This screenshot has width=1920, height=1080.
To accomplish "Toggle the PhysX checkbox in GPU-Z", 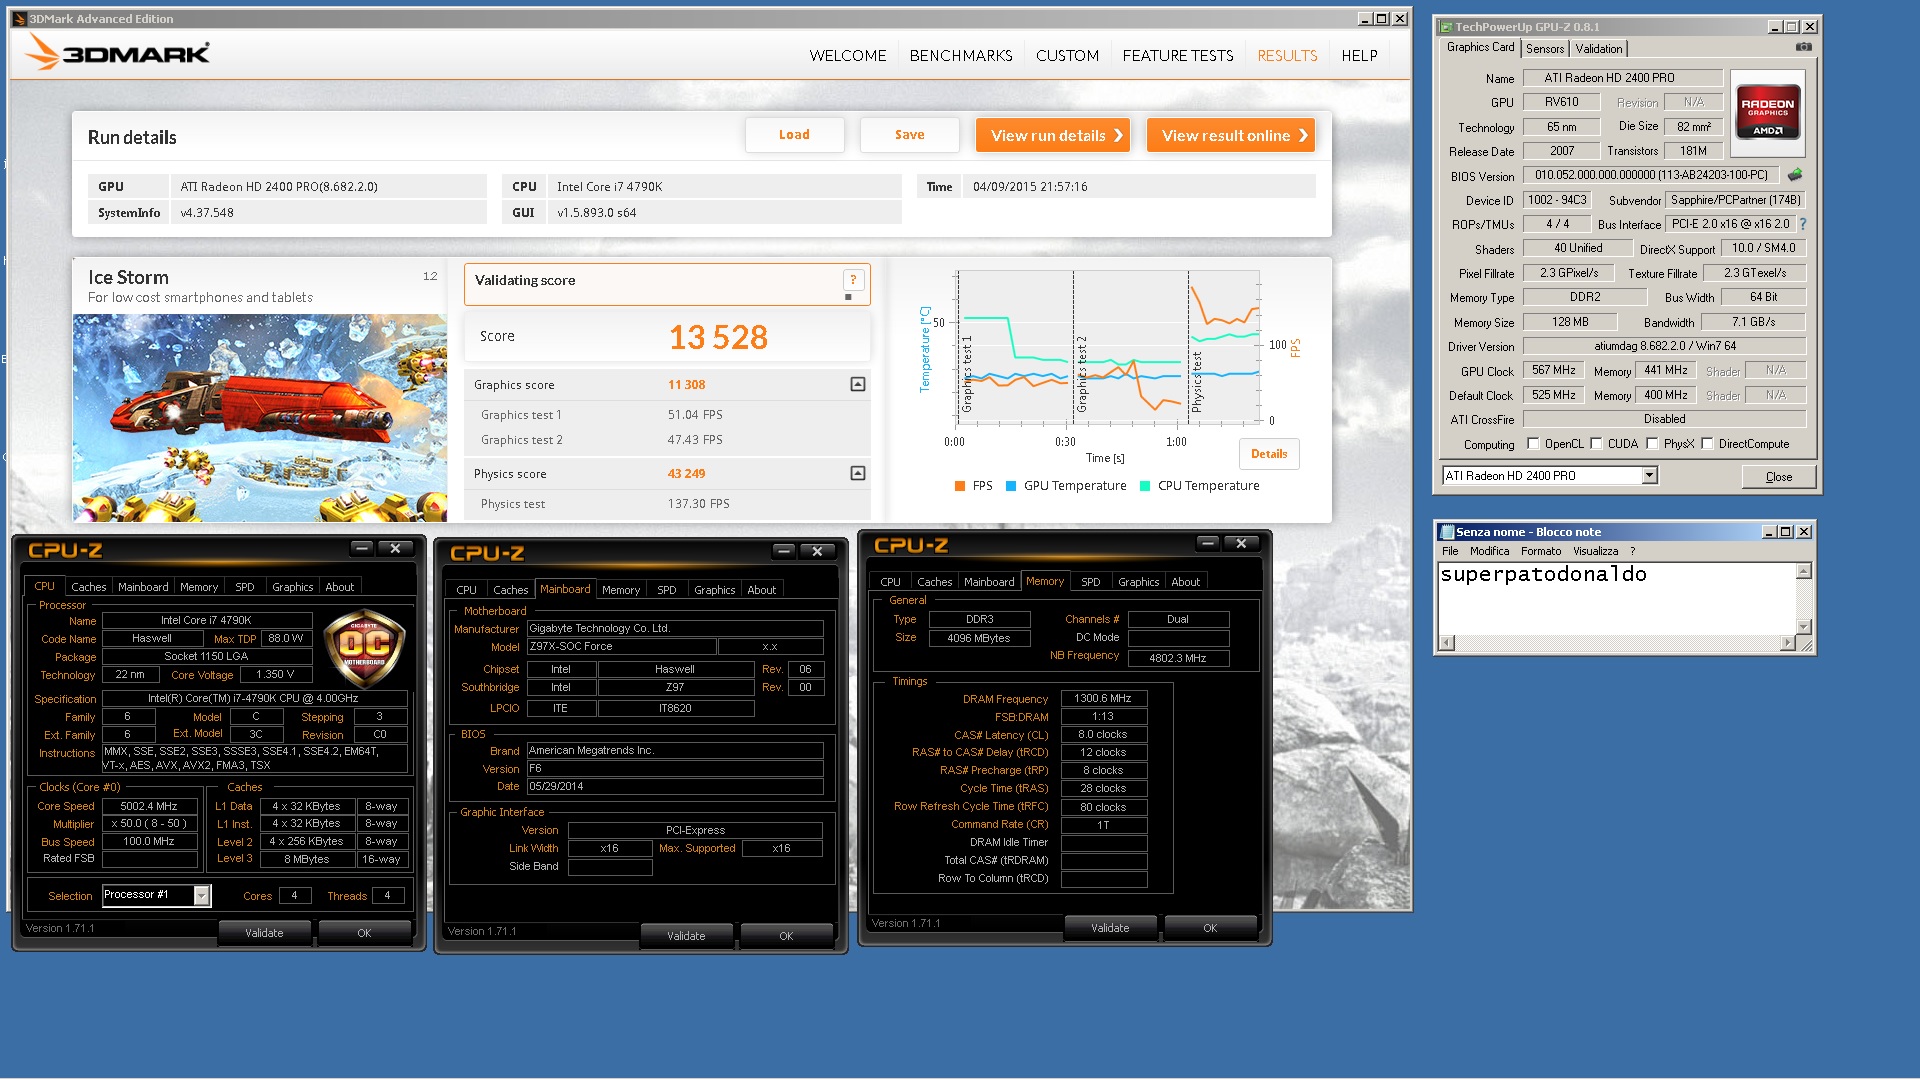I will click(x=1652, y=444).
